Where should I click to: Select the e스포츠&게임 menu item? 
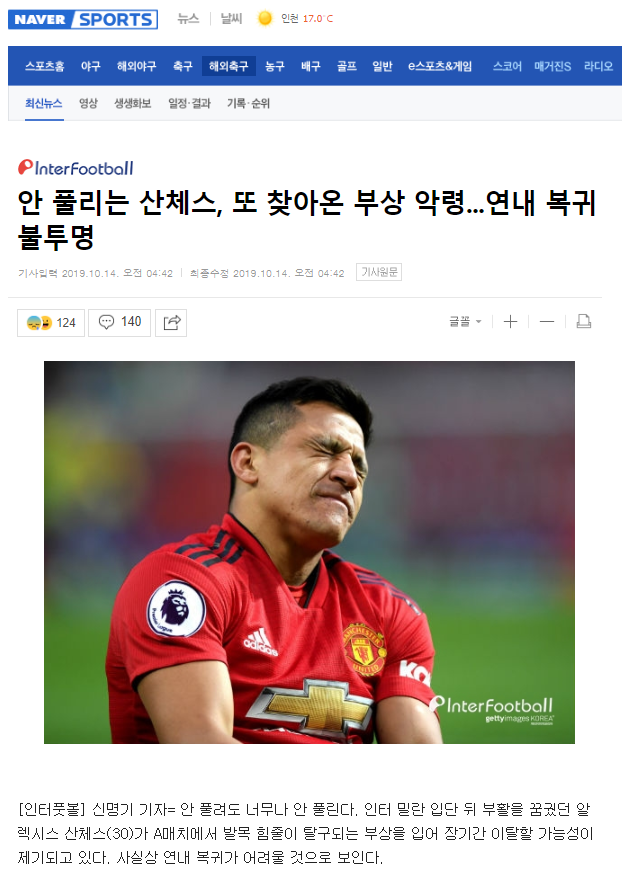(440, 66)
